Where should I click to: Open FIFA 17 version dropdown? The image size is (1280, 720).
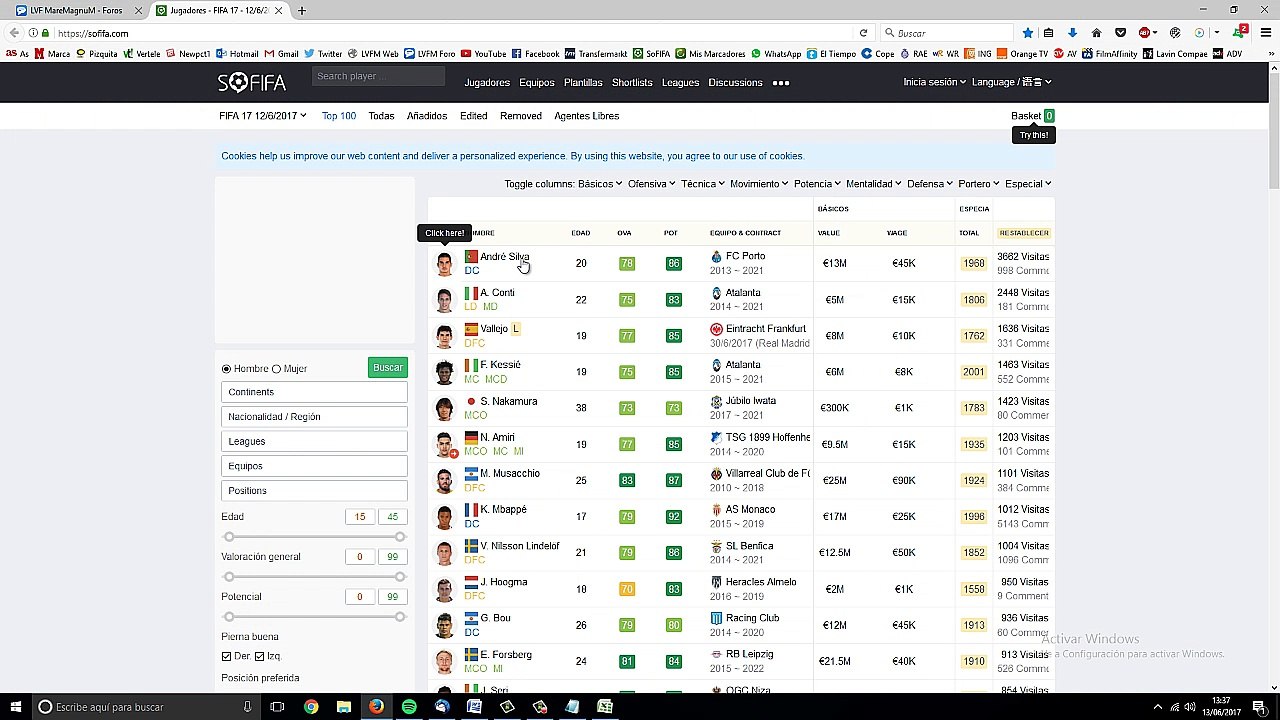pos(263,116)
